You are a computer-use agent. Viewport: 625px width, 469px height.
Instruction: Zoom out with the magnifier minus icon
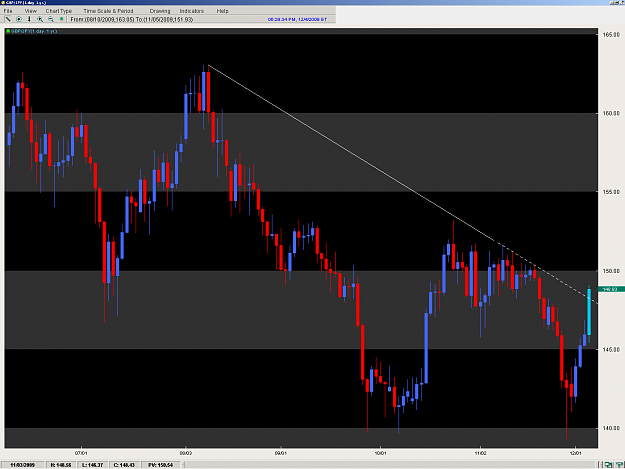click(x=51, y=19)
